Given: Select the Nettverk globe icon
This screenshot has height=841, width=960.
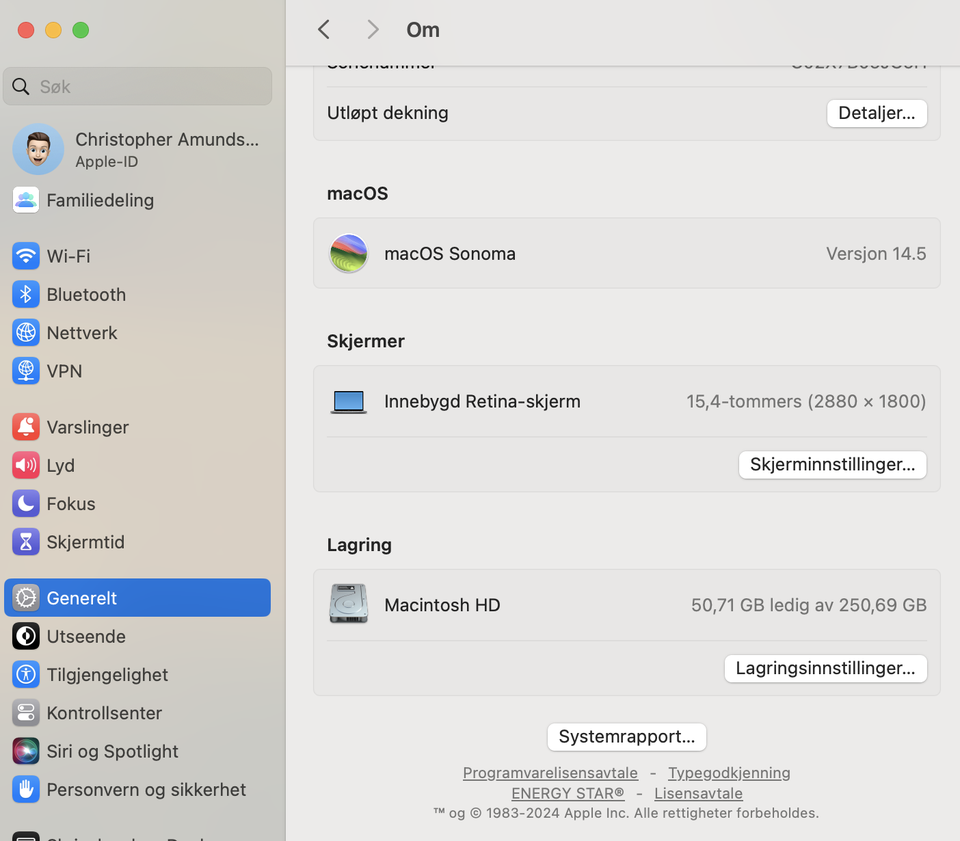Looking at the screenshot, I should [x=26, y=332].
